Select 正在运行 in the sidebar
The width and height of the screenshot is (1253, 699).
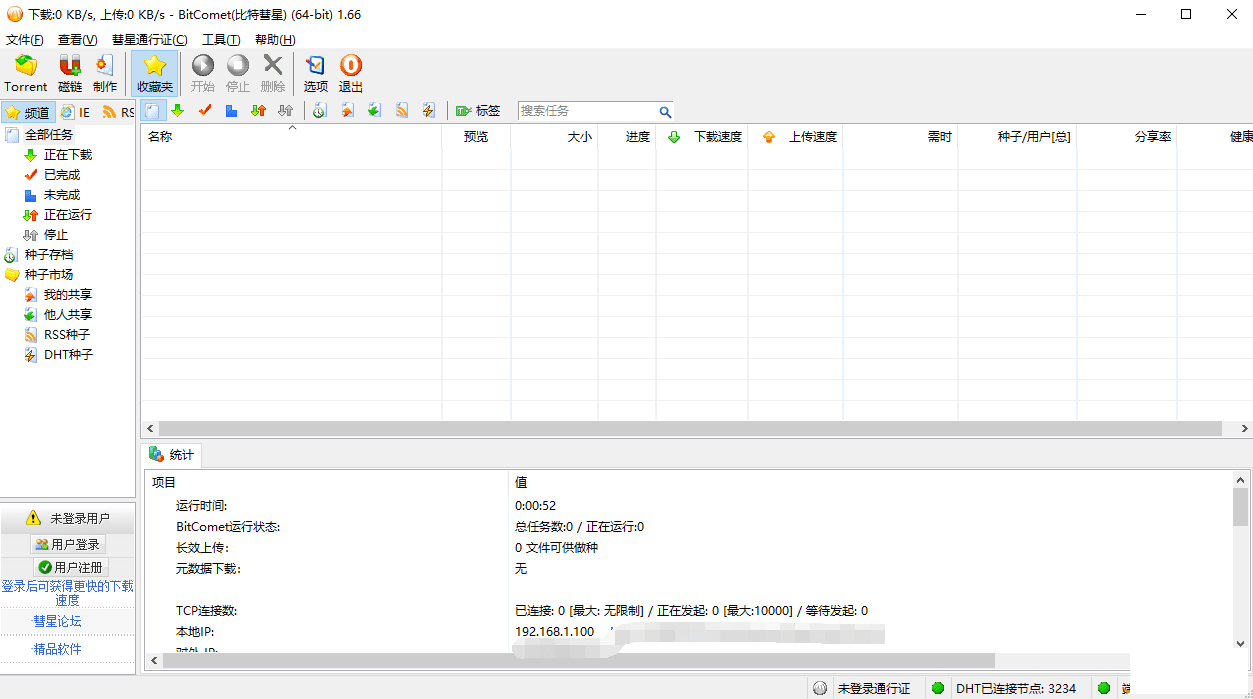pyautogui.click(x=68, y=214)
